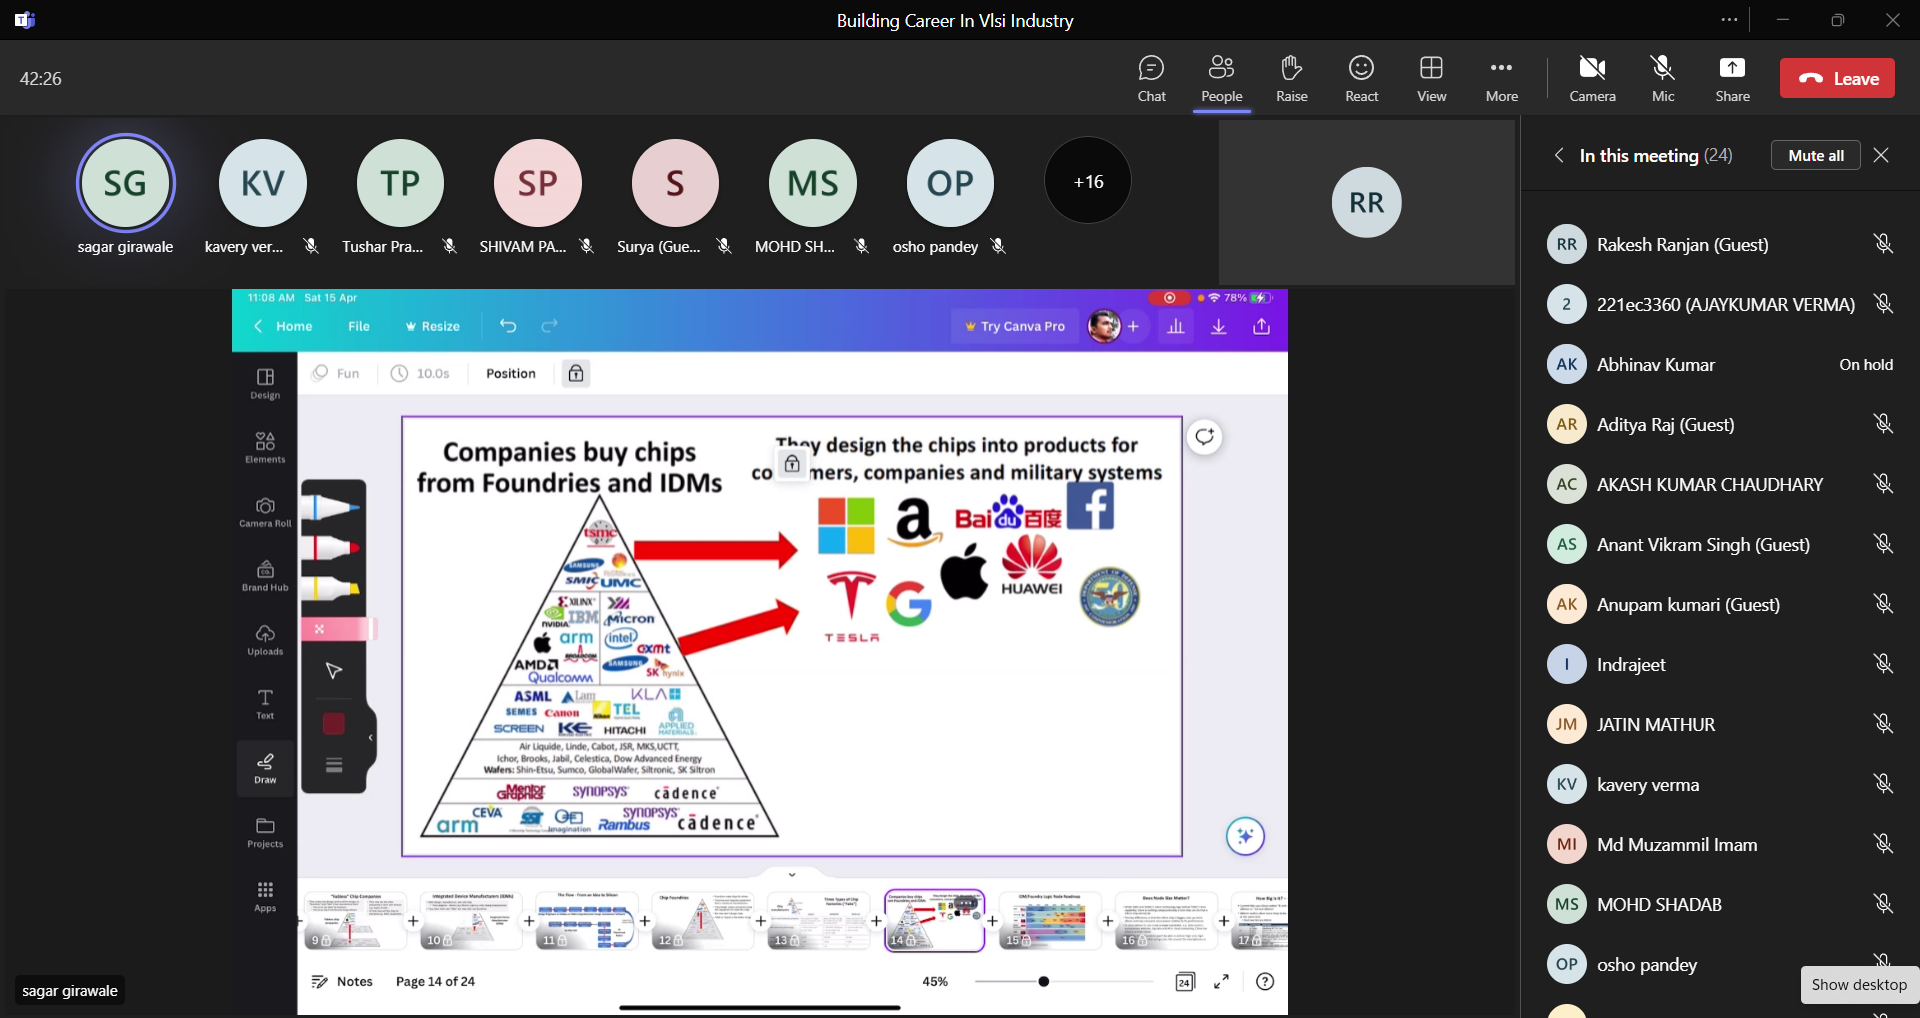Open the View layout options
This screenshot has height=1018, width=1920.
click(x=1431, y=78)
